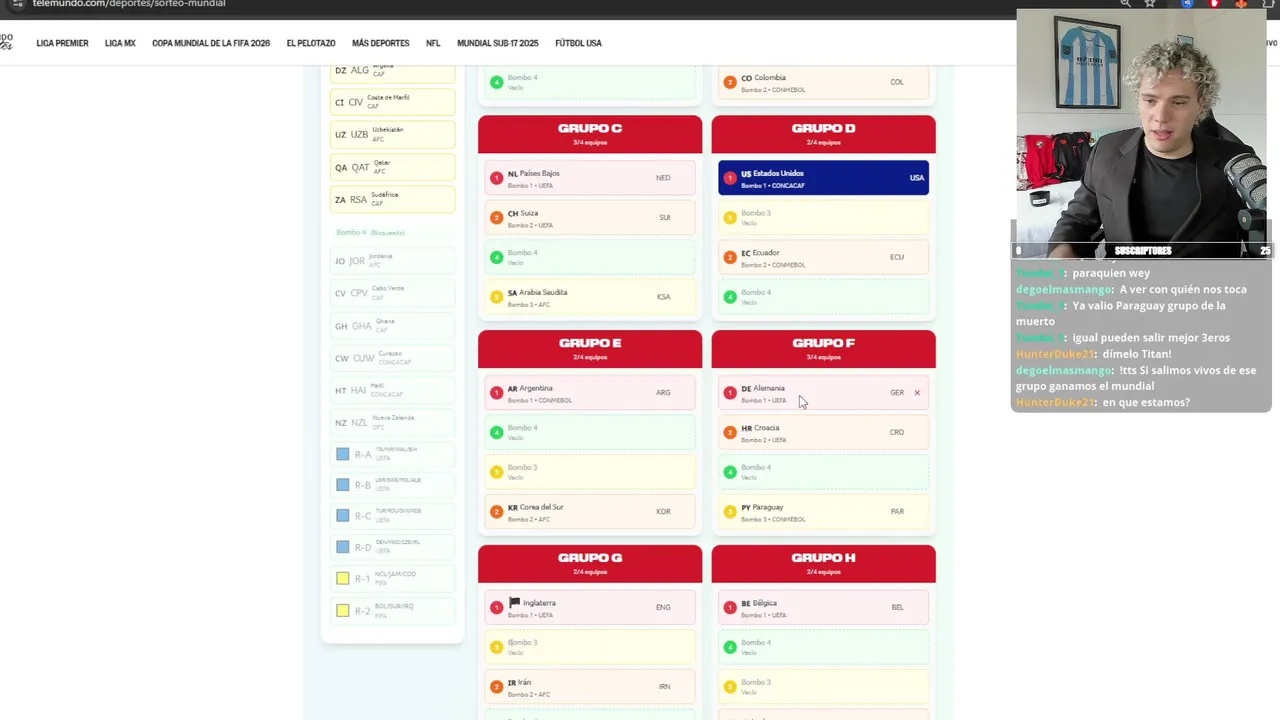Click the yellow R-1 playoff square icon
The image size is (1280, 720).
pos(343,578)
